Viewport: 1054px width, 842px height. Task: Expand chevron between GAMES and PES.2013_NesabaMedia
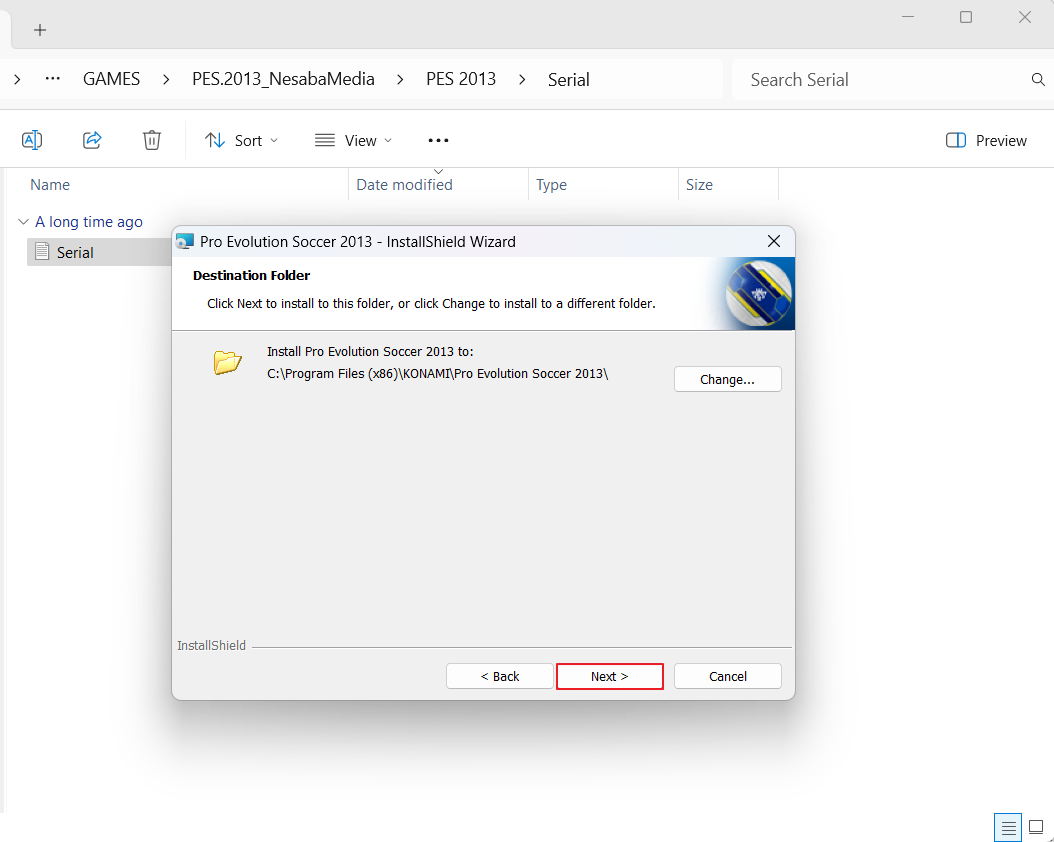coord(166,80)
